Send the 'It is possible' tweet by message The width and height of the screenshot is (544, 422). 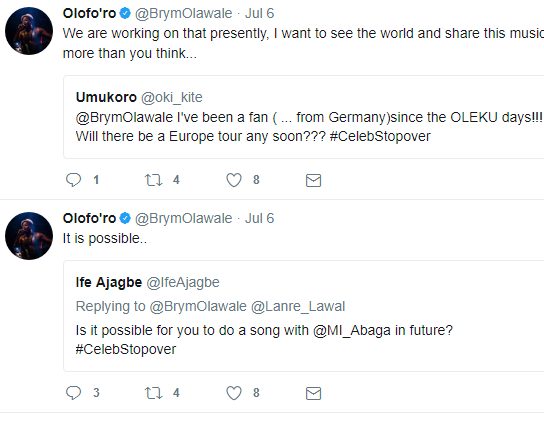tap(313, 394)
